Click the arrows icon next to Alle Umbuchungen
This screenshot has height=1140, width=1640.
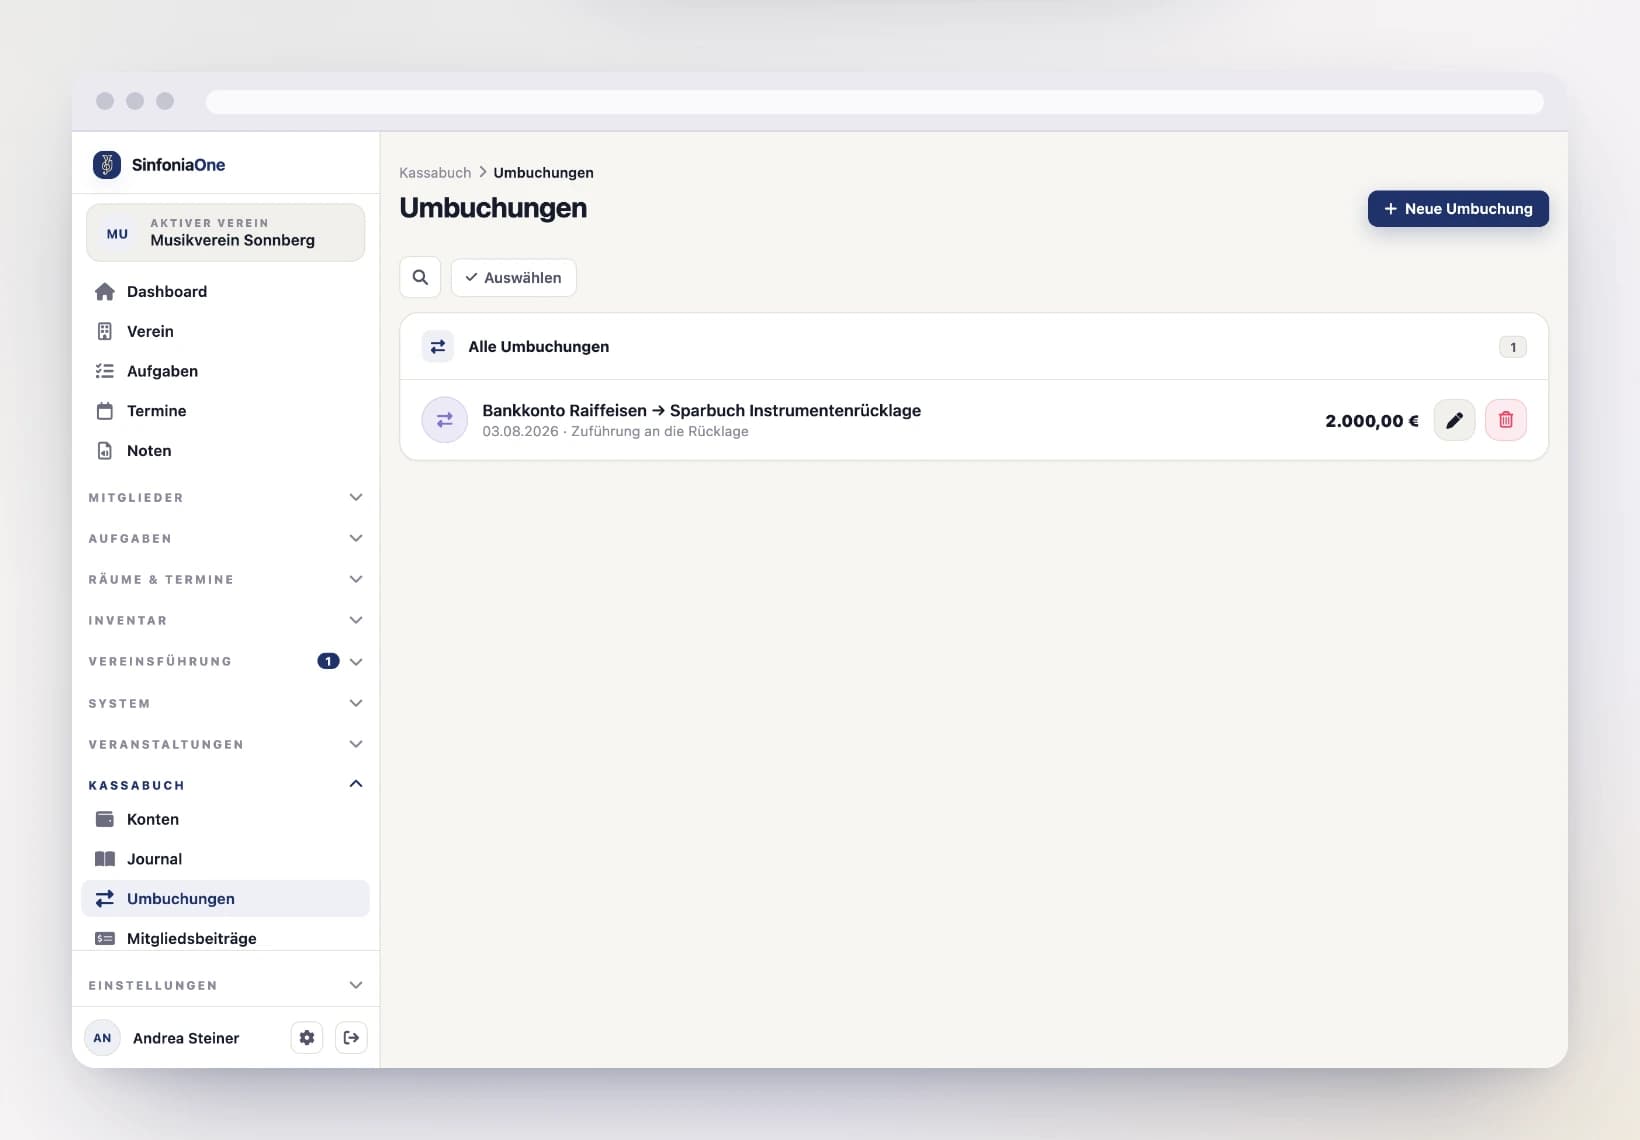(x=438, y=346)
